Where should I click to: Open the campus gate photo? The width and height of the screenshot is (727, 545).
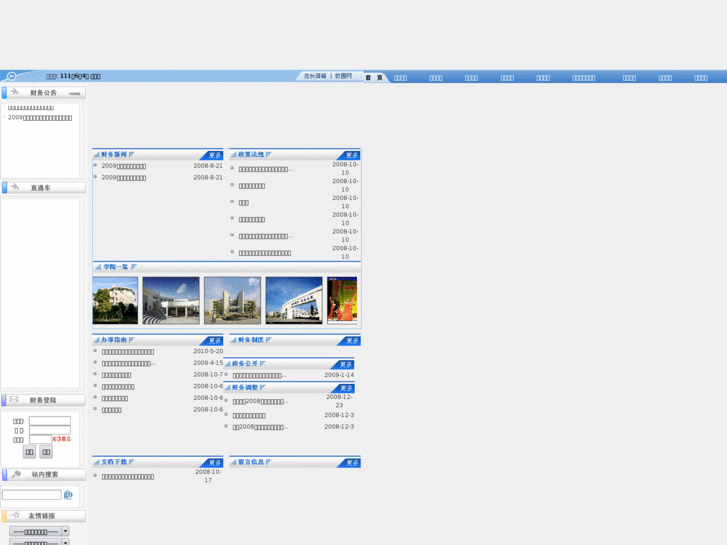coord(294,301)
